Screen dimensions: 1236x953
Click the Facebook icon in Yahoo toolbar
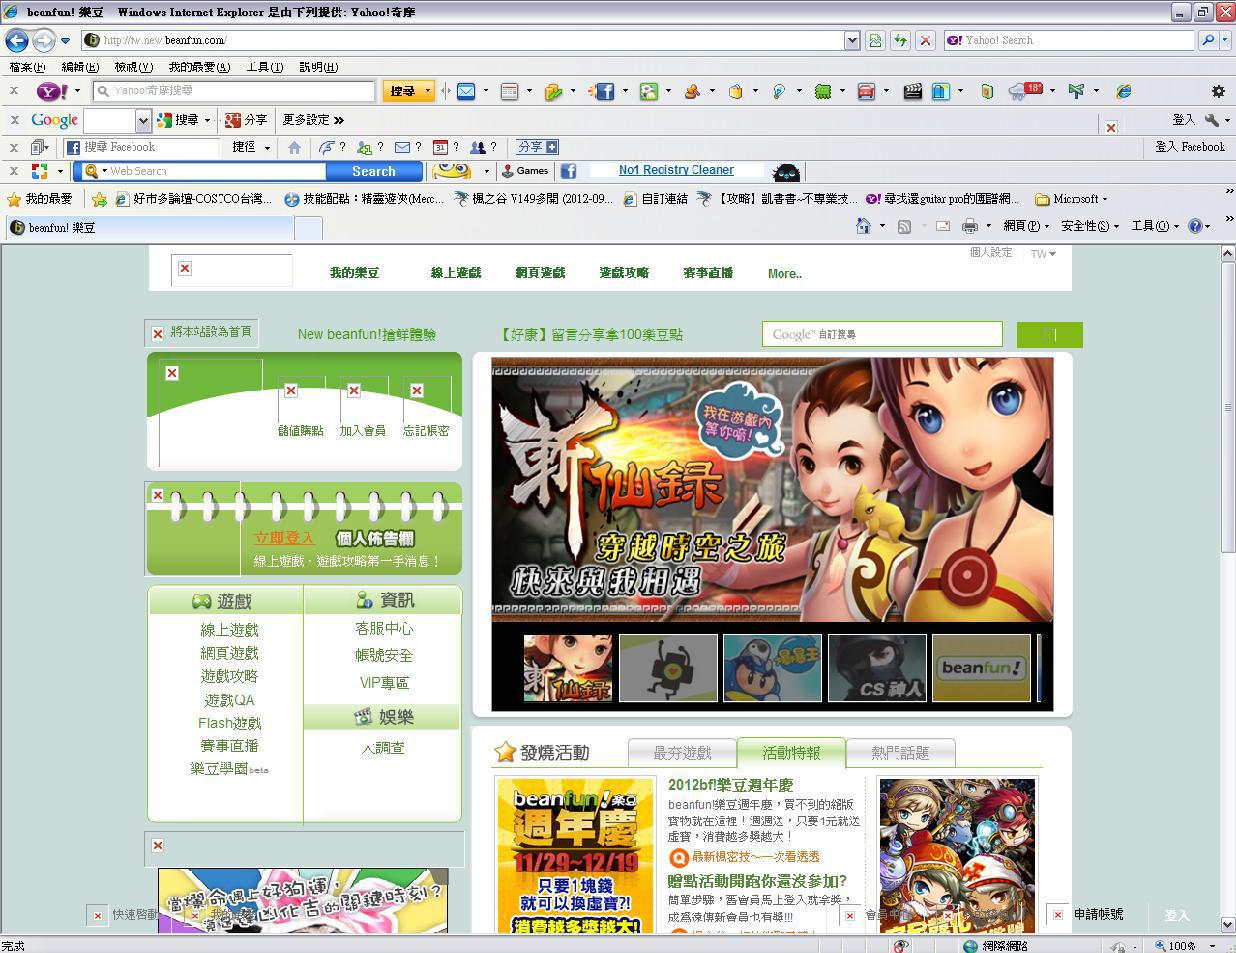tap(603, 91)
